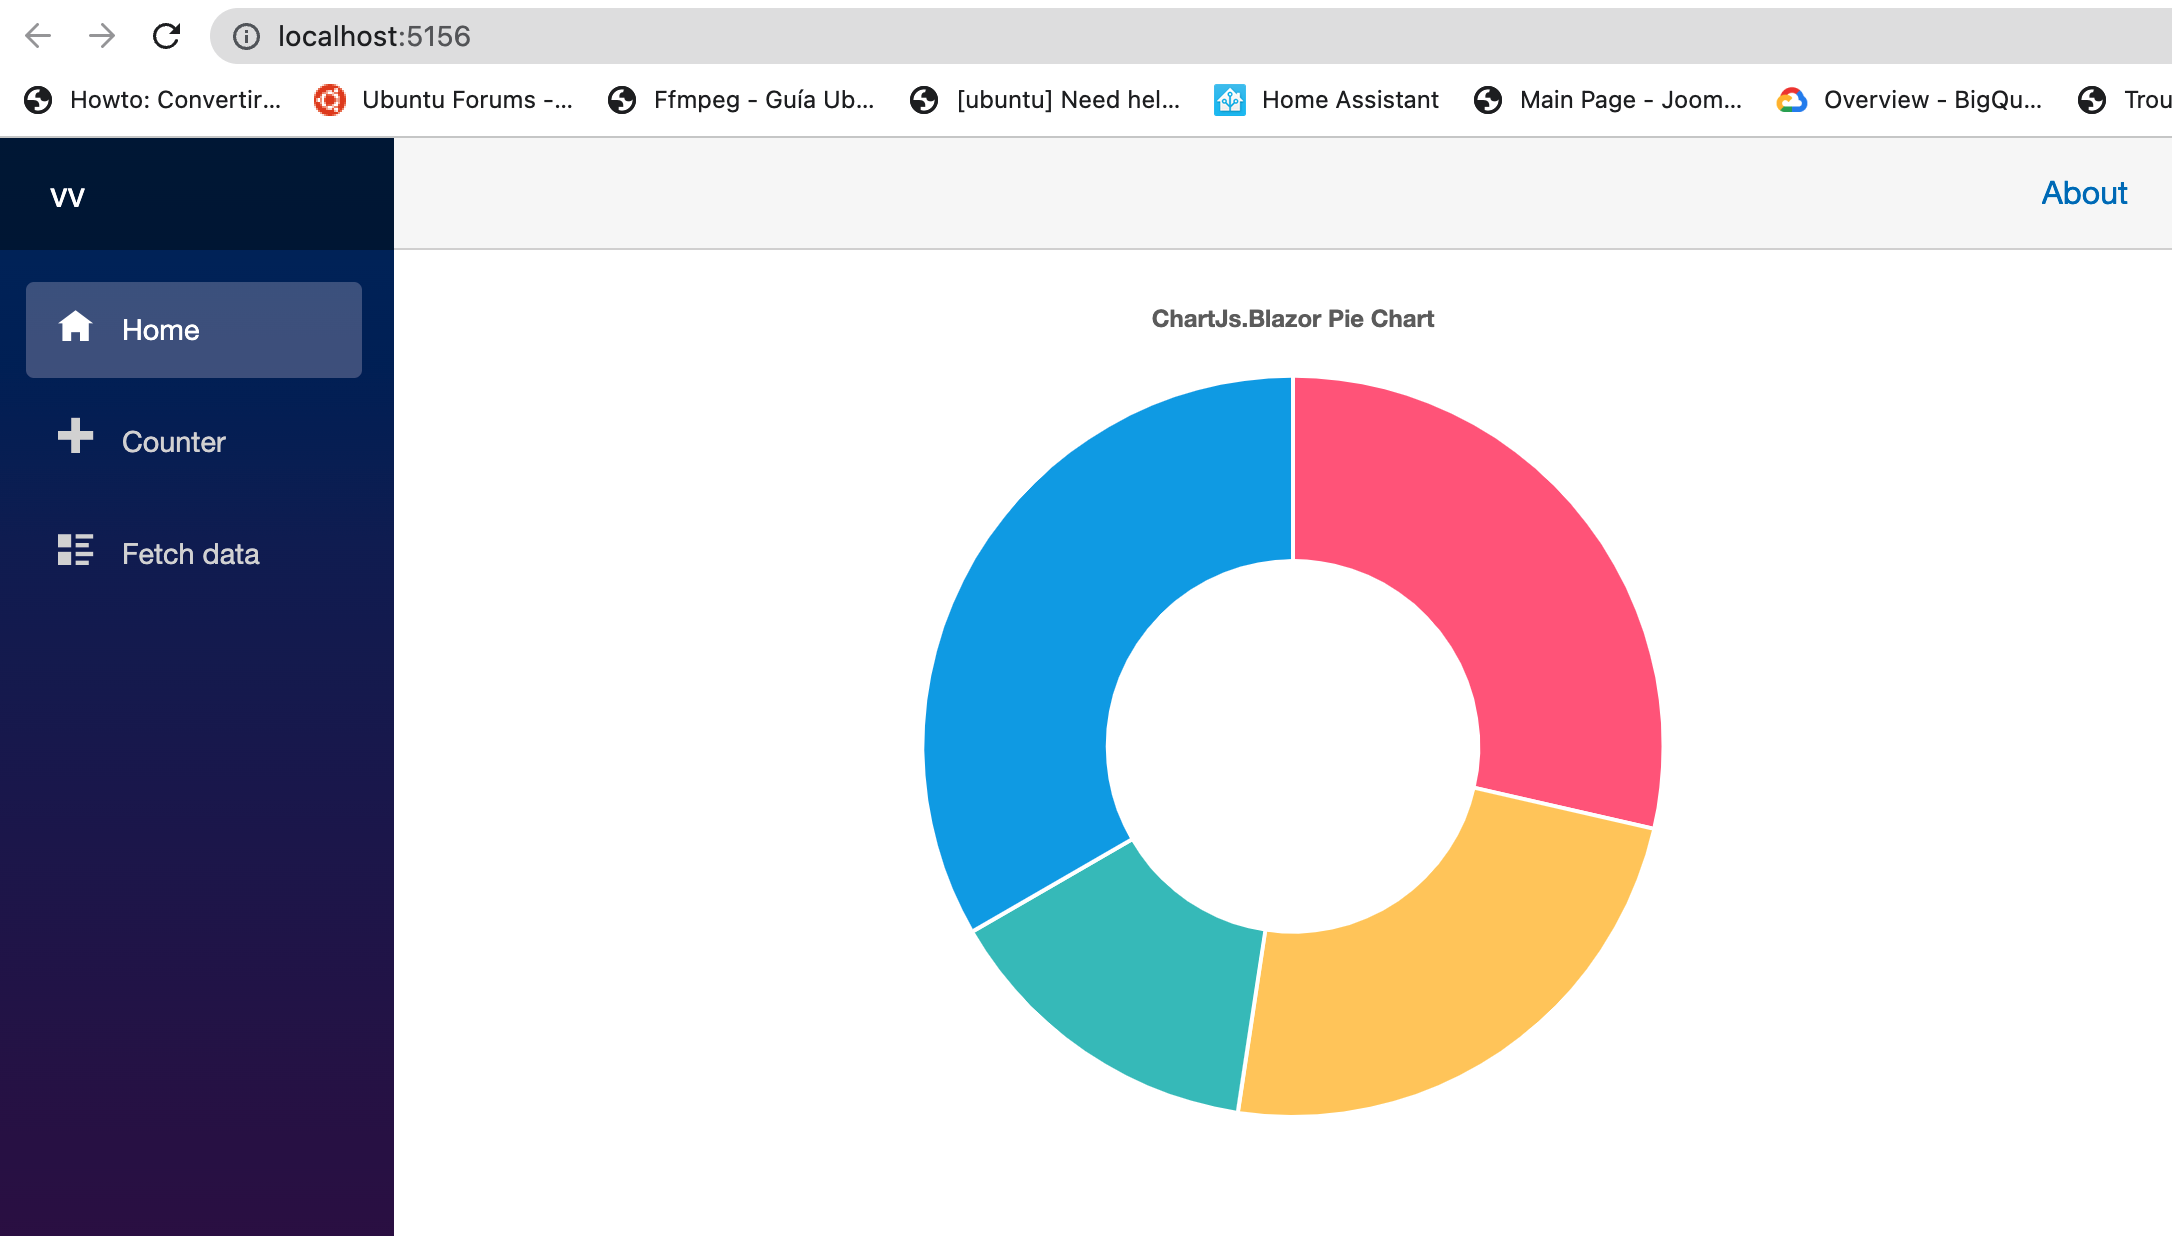Click the VV brand title in the sidebar
The image size is (2172, 1236).
(x=67, y=197)
